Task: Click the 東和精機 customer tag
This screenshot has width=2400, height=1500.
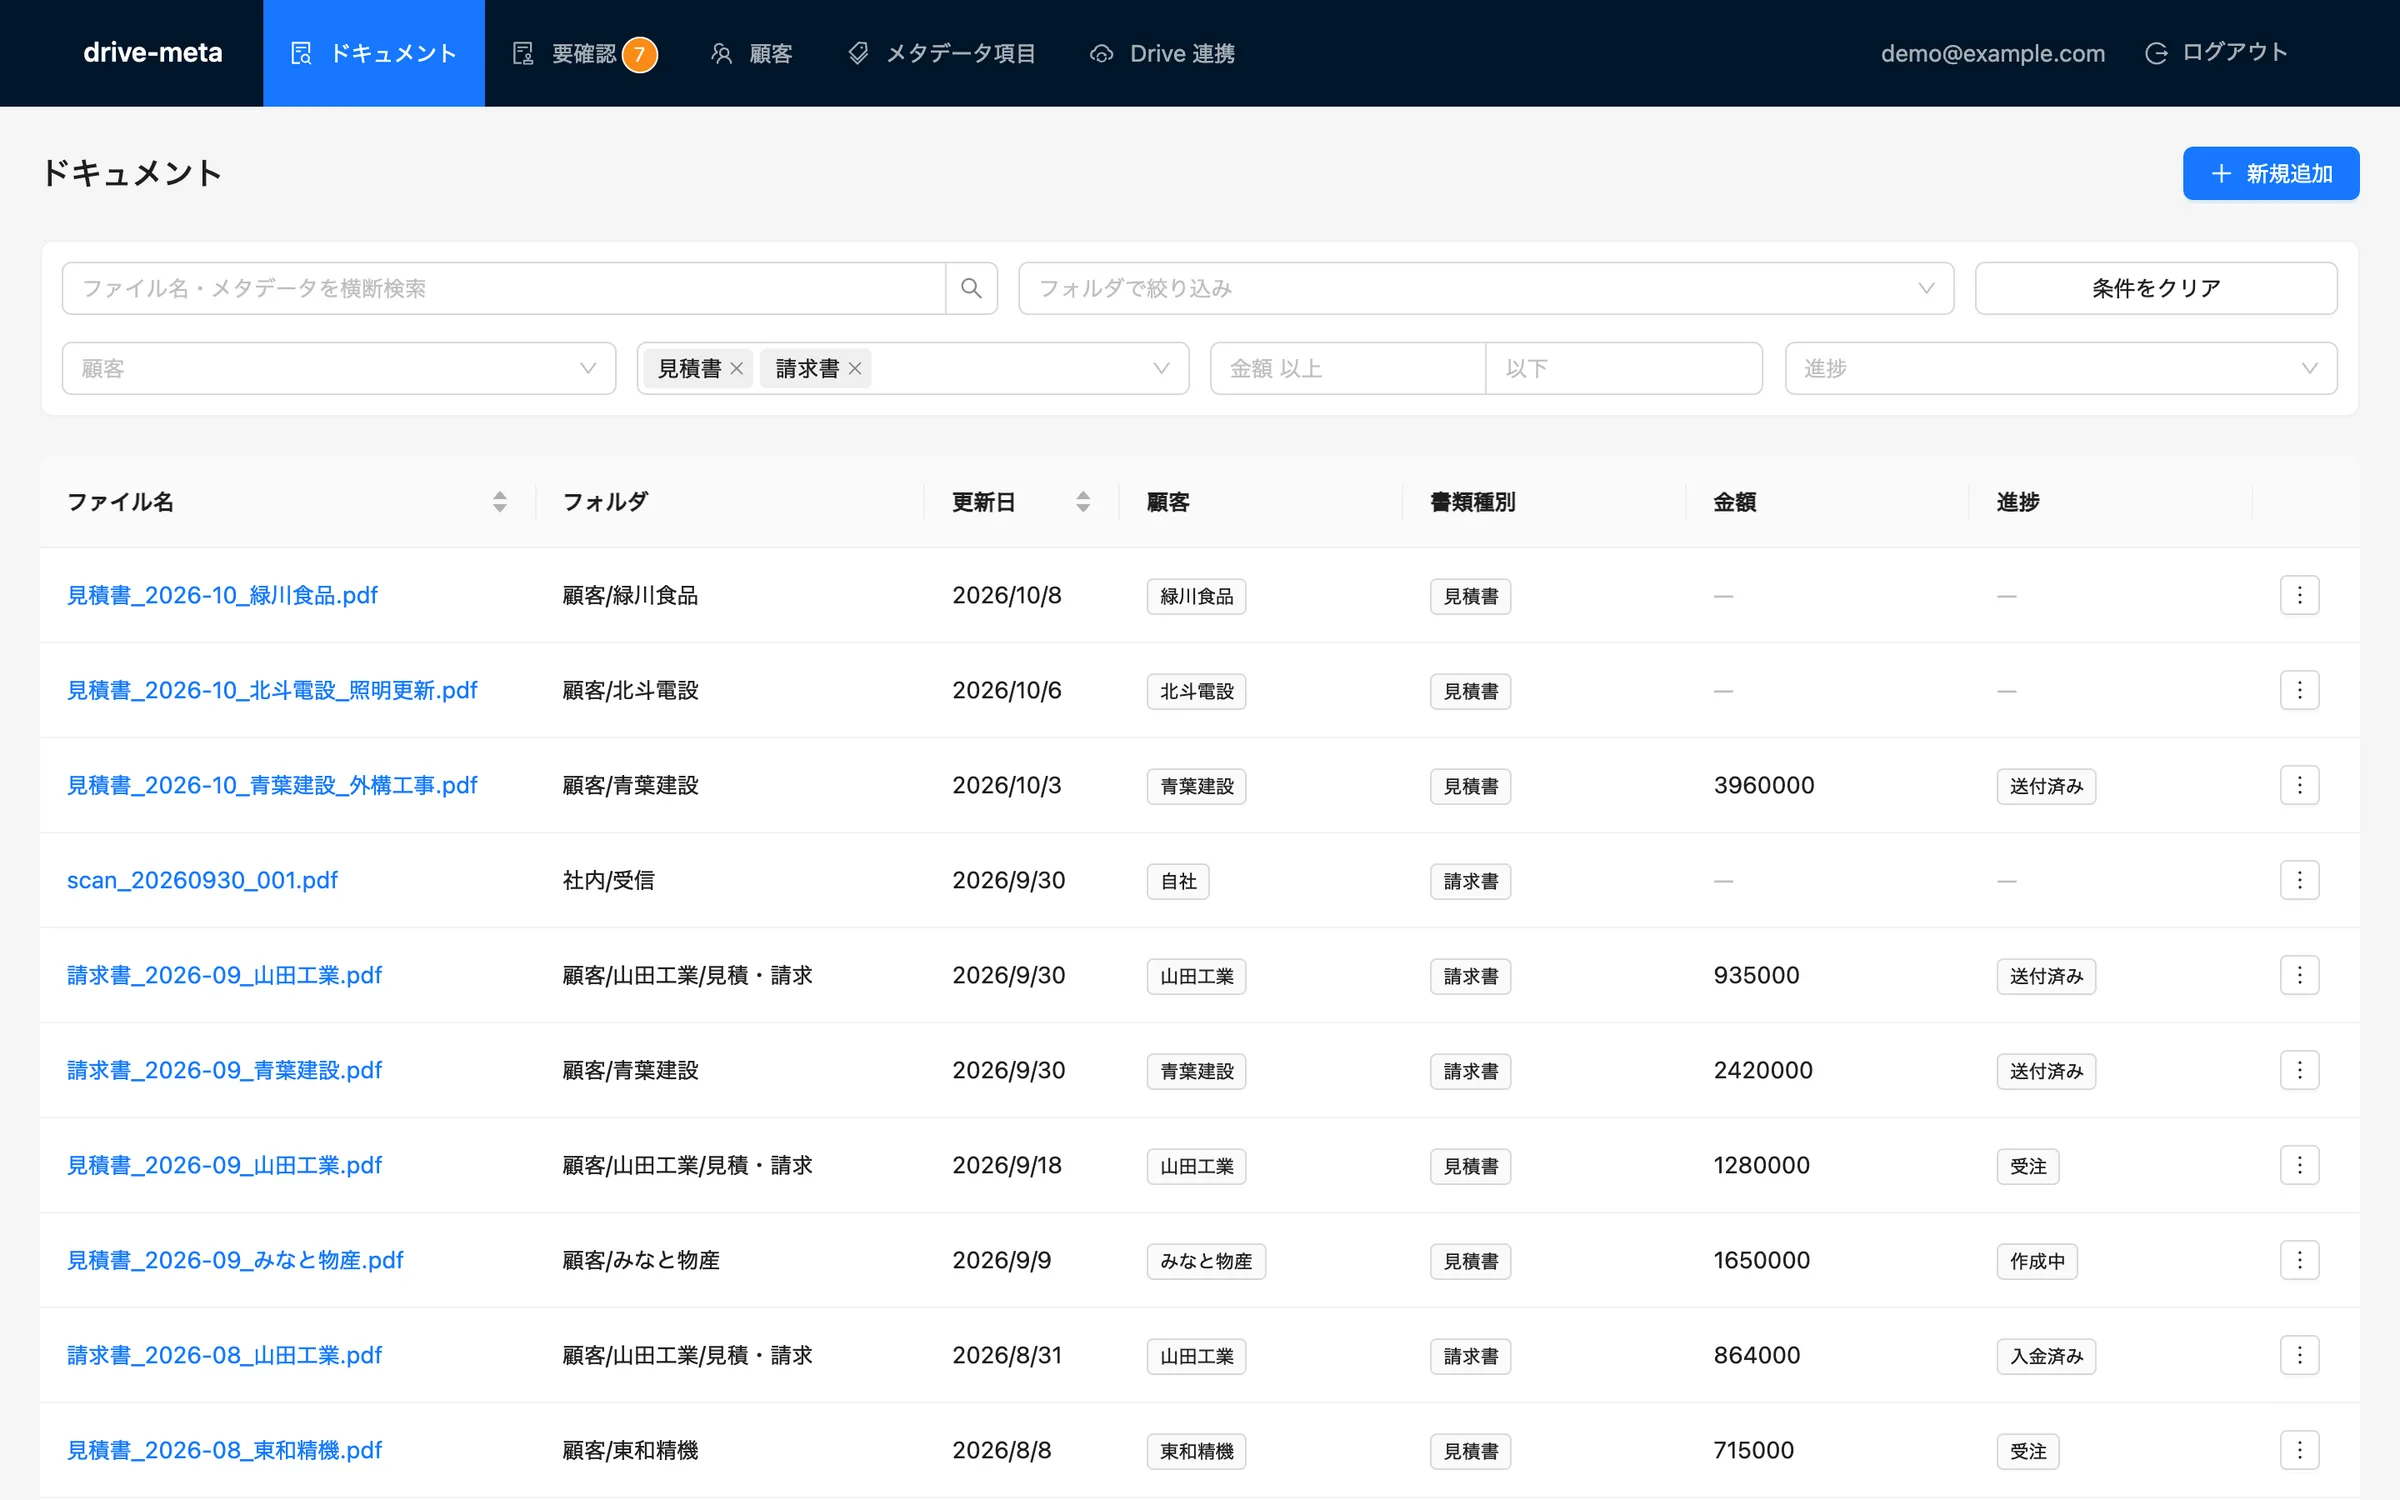Action: coord(1196,1451)
